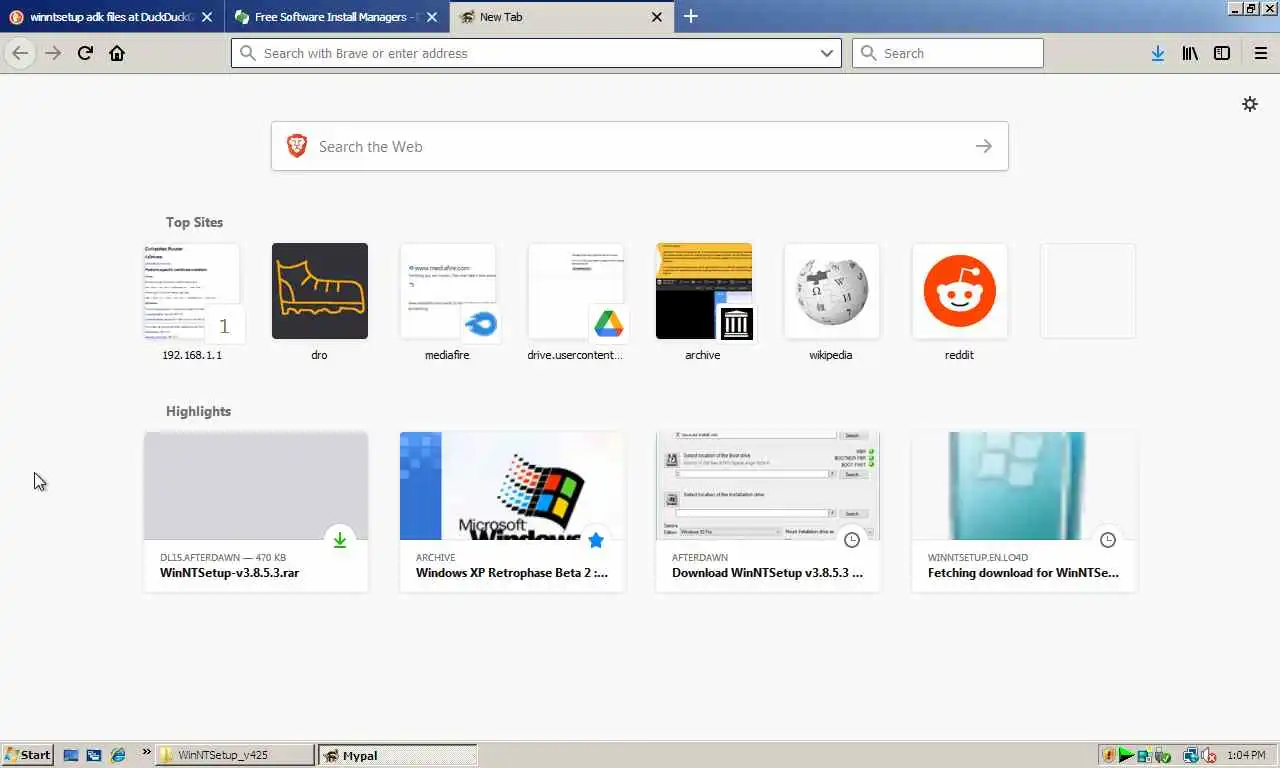Image resolution: width=1280 pixels, height=768 pixels.
Task: Click the green download badge on rar card
Action: tap(340, 540)
